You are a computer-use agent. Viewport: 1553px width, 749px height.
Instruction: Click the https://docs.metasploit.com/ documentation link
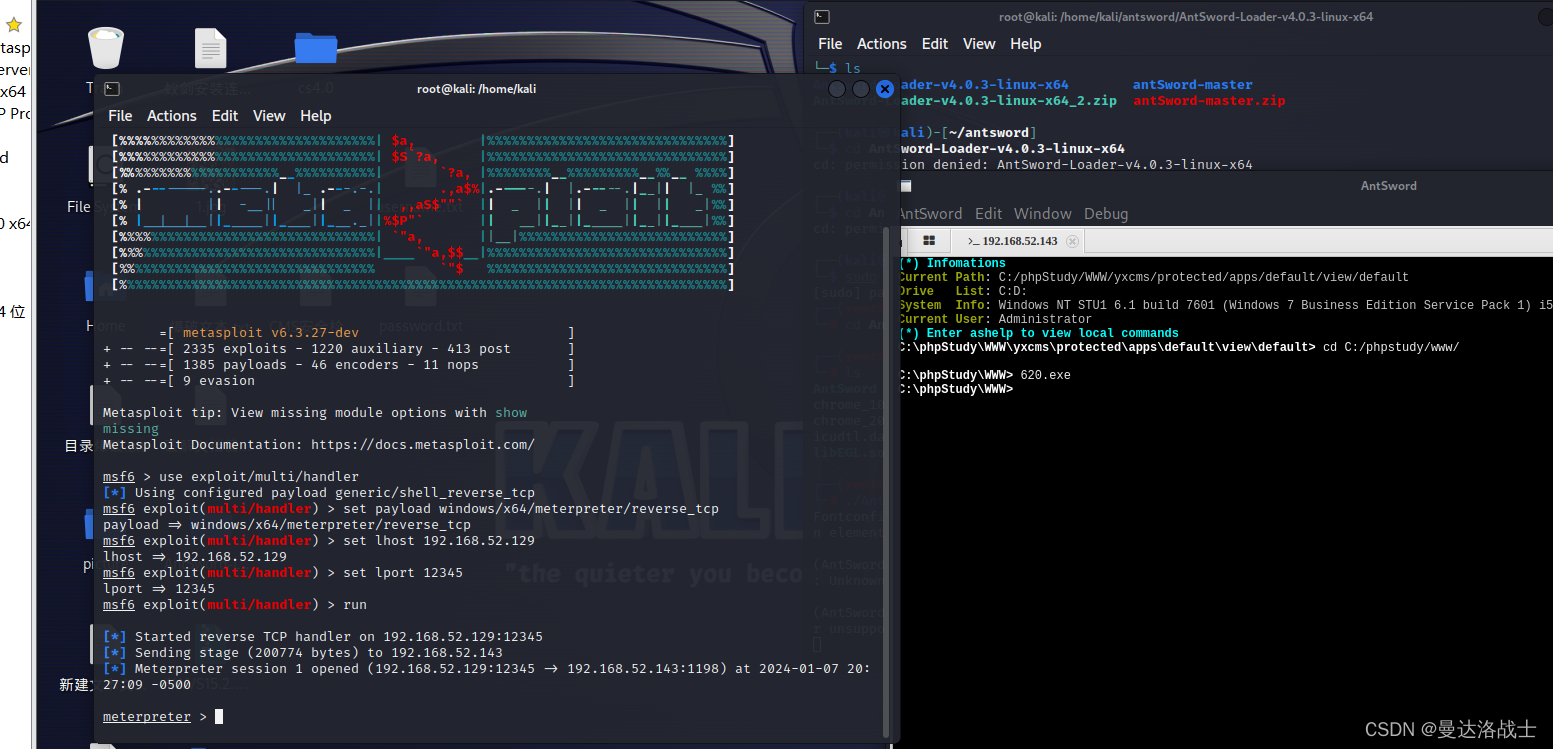click(423, 445)
